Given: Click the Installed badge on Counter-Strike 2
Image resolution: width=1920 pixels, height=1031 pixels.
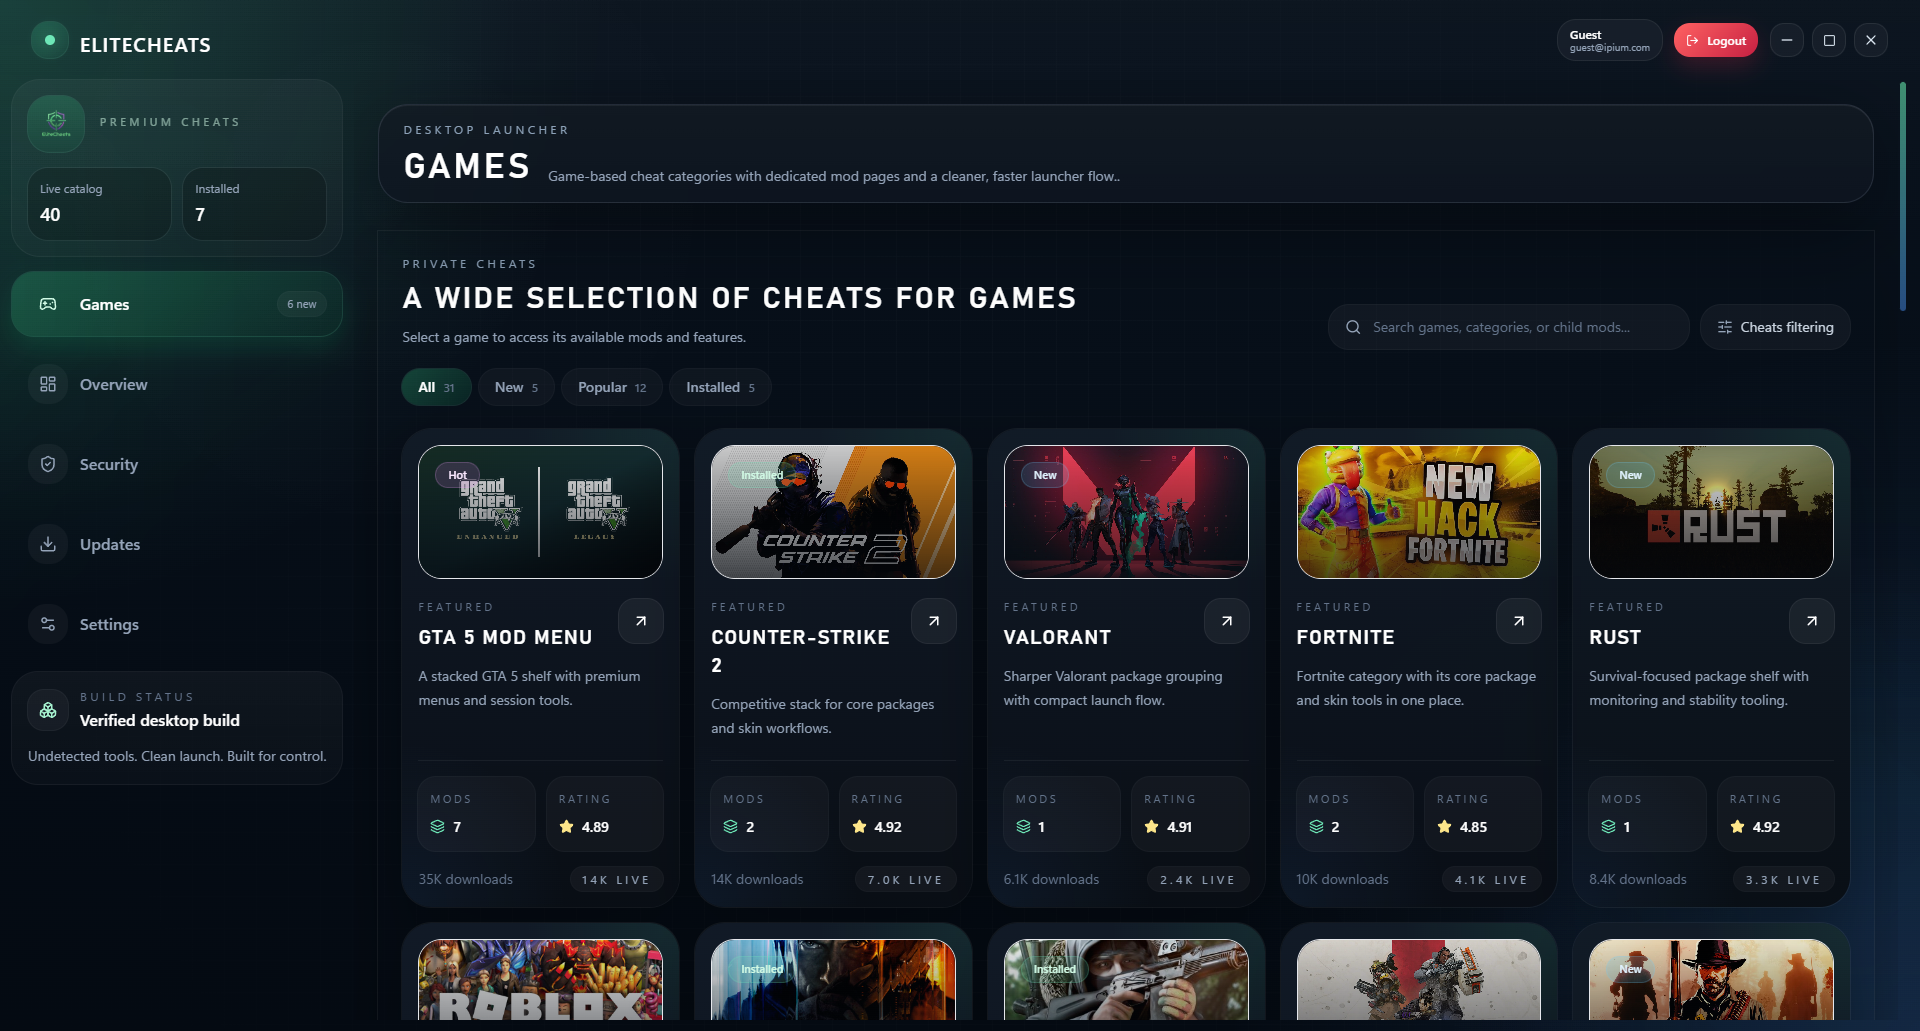Looking at the screenshot, I should pos(762,475).
